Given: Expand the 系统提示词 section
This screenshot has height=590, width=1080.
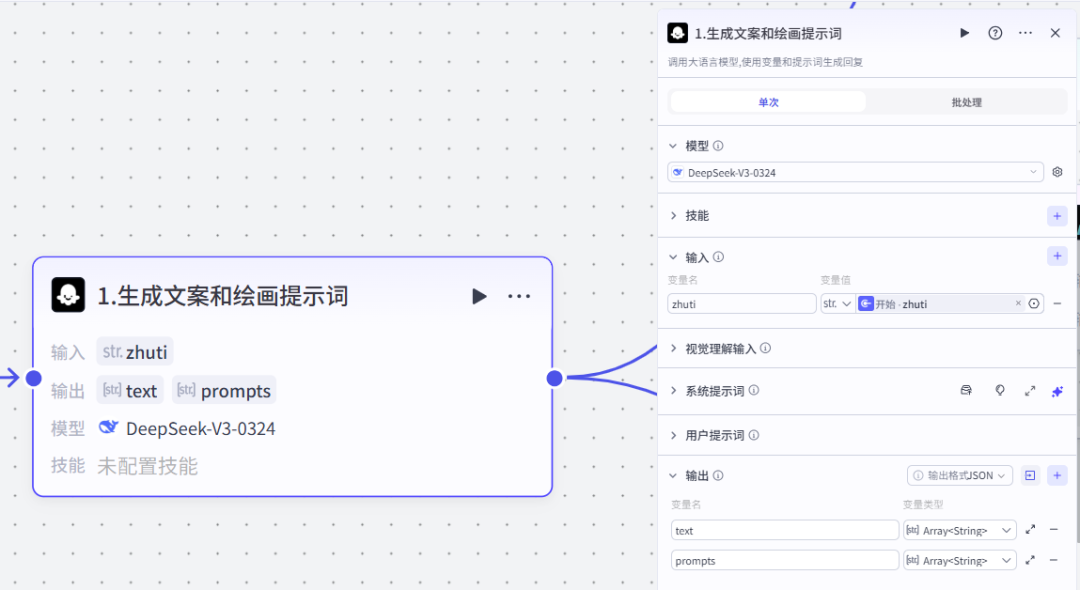Looking at the screenshot, I should [673, 391].
